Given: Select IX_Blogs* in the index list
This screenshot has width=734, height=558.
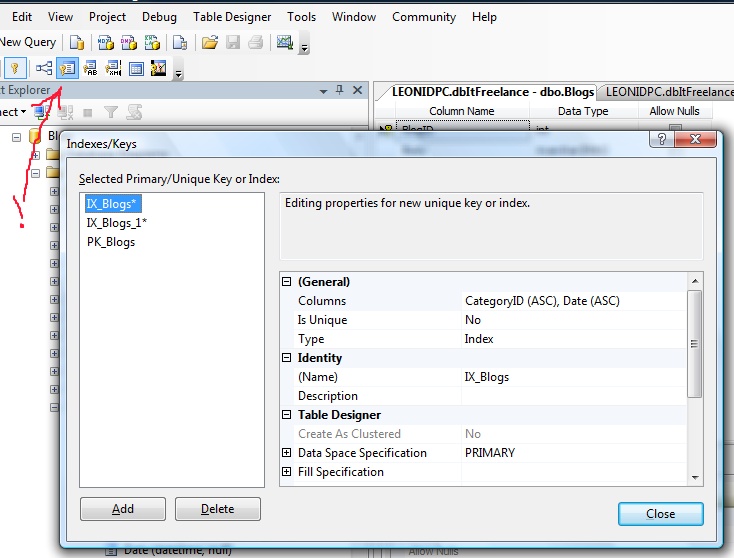Looking at the screenshot, I should coord(112,204).
